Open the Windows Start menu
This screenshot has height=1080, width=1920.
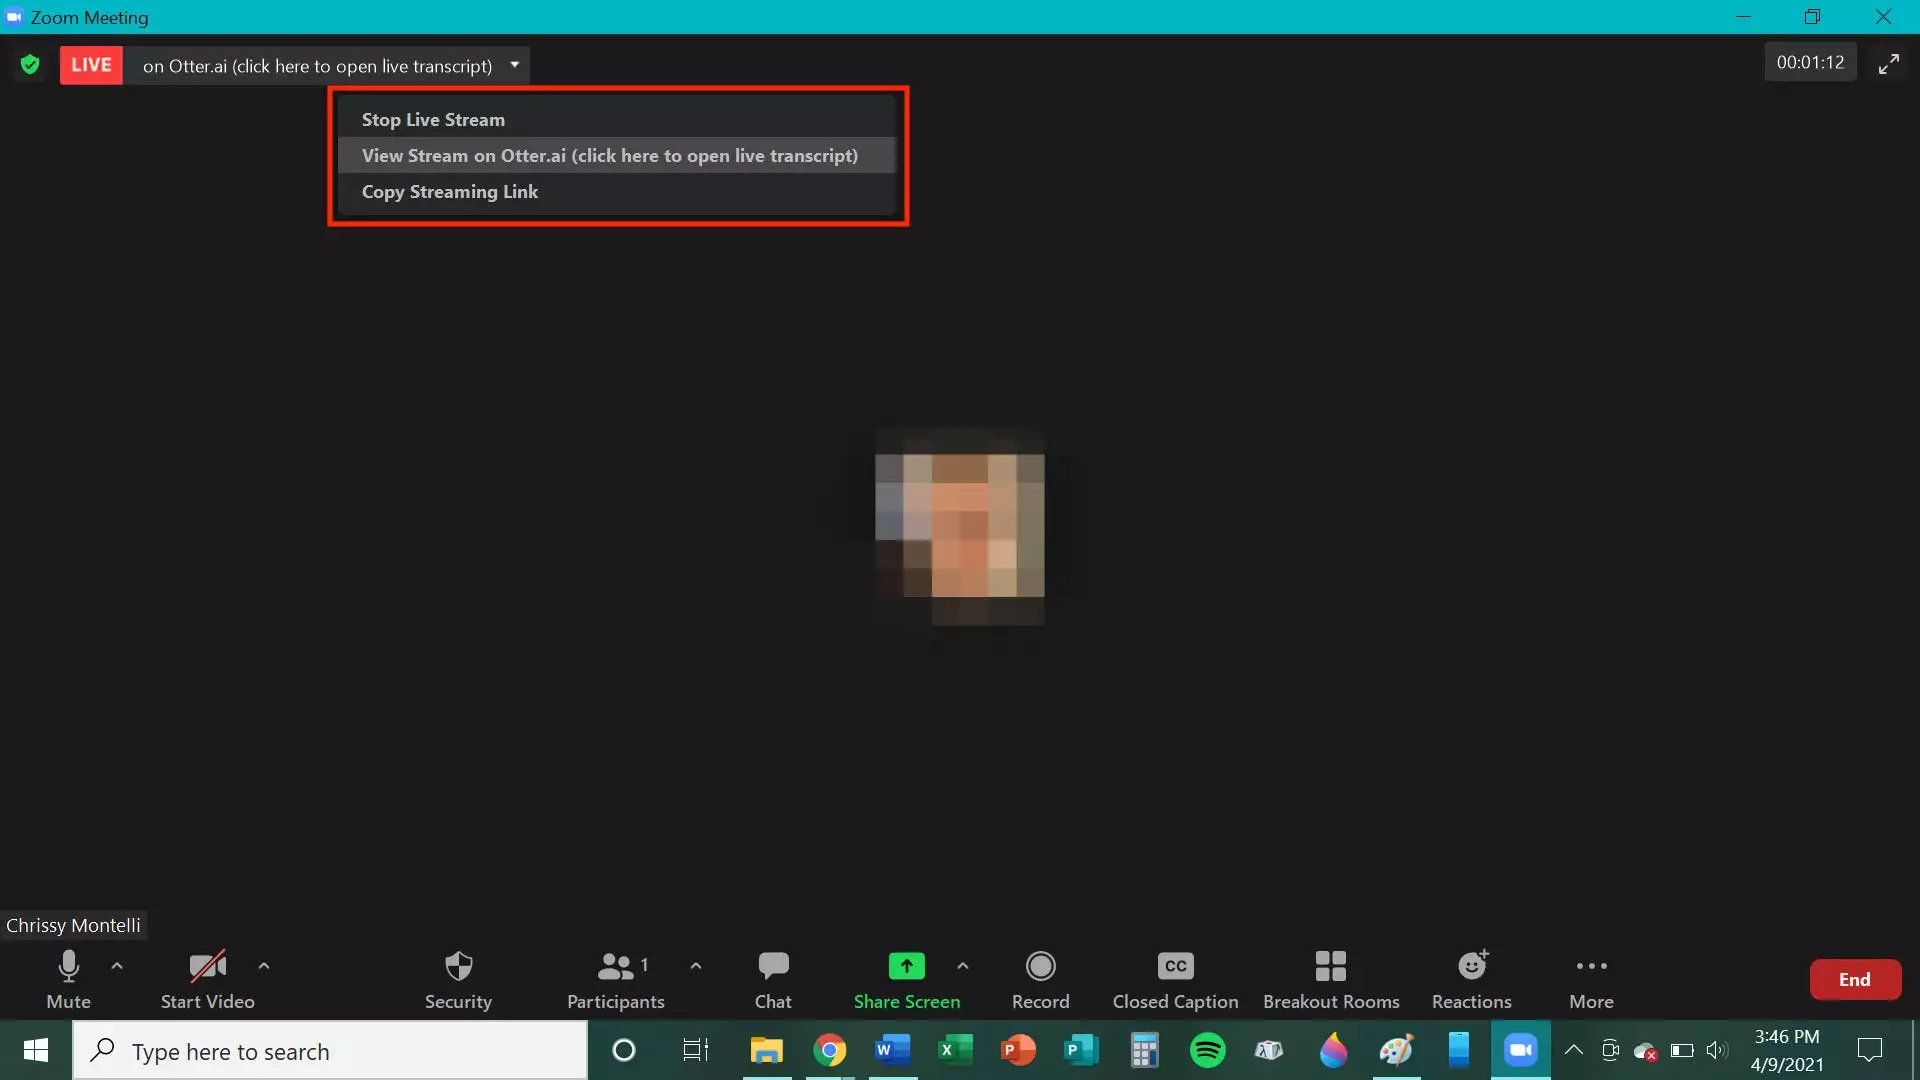click(36, 1050)
